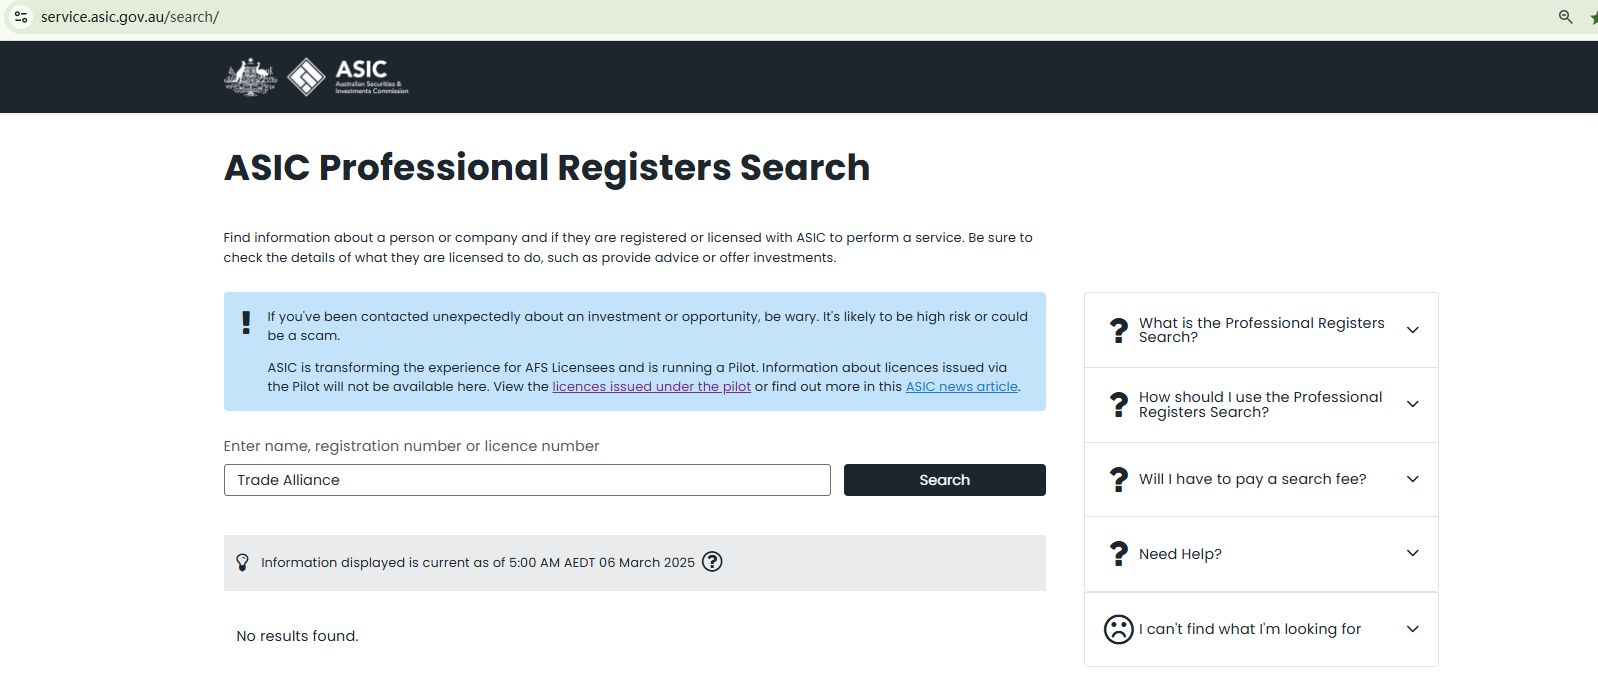Expand "I can't find what I'm looking for"

[1412, 629]
